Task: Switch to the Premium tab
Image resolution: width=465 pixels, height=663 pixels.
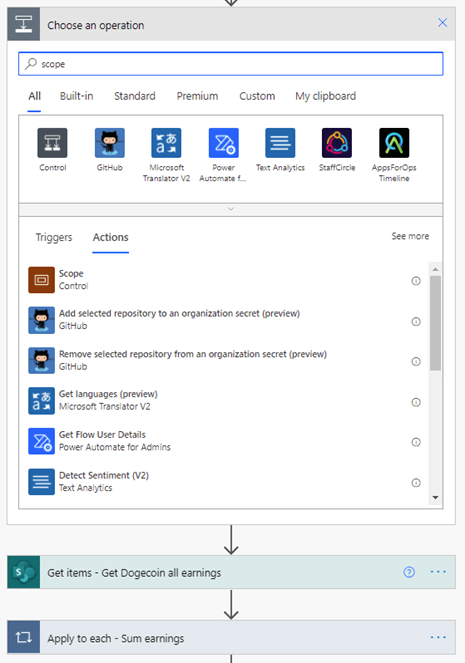Action: [x=197, y=96]
